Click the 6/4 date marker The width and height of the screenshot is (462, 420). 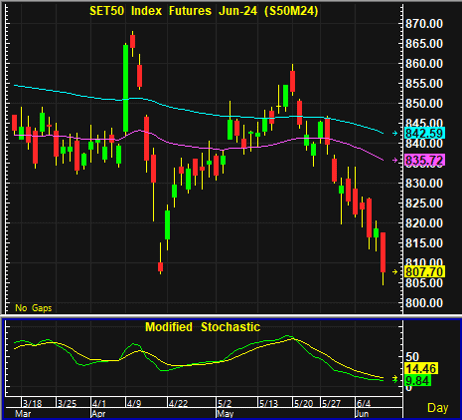(x=363, y=403)
